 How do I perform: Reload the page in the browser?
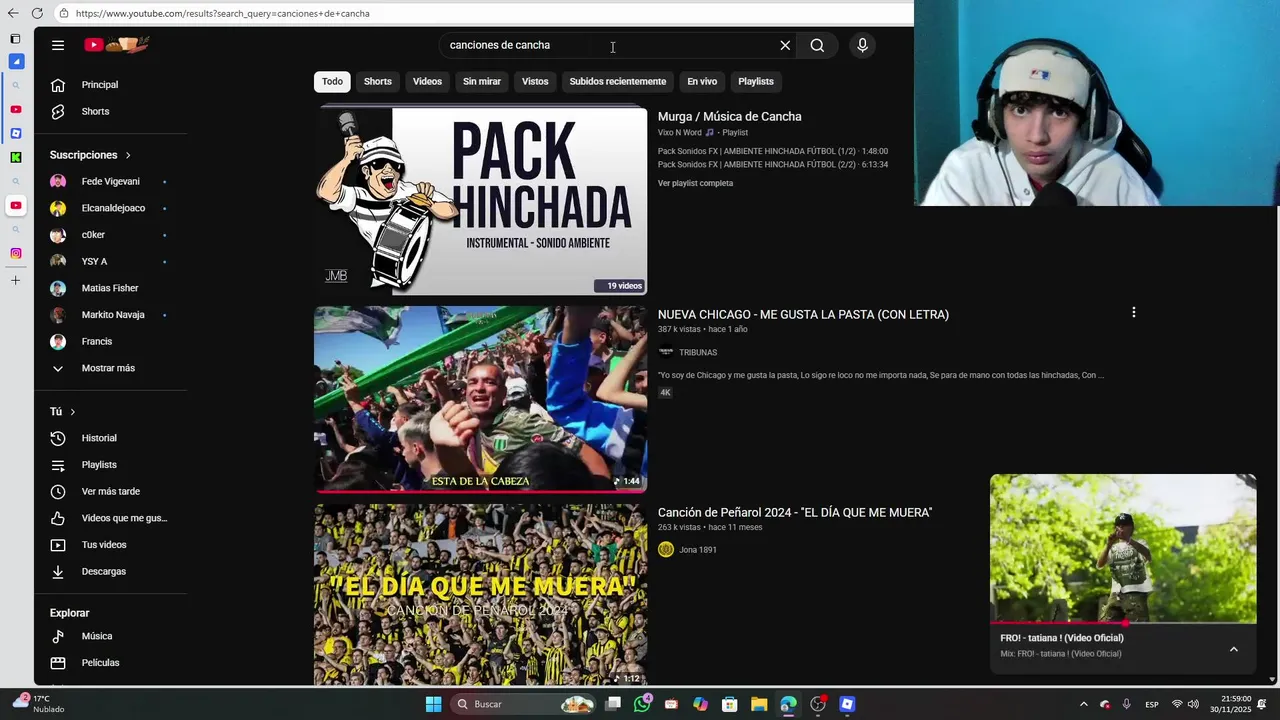pos(37,13)
